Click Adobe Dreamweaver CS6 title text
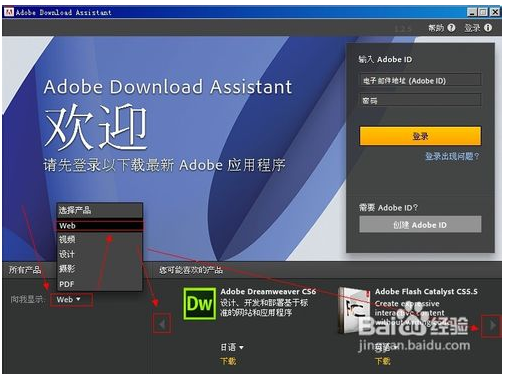 pos(268,291)
